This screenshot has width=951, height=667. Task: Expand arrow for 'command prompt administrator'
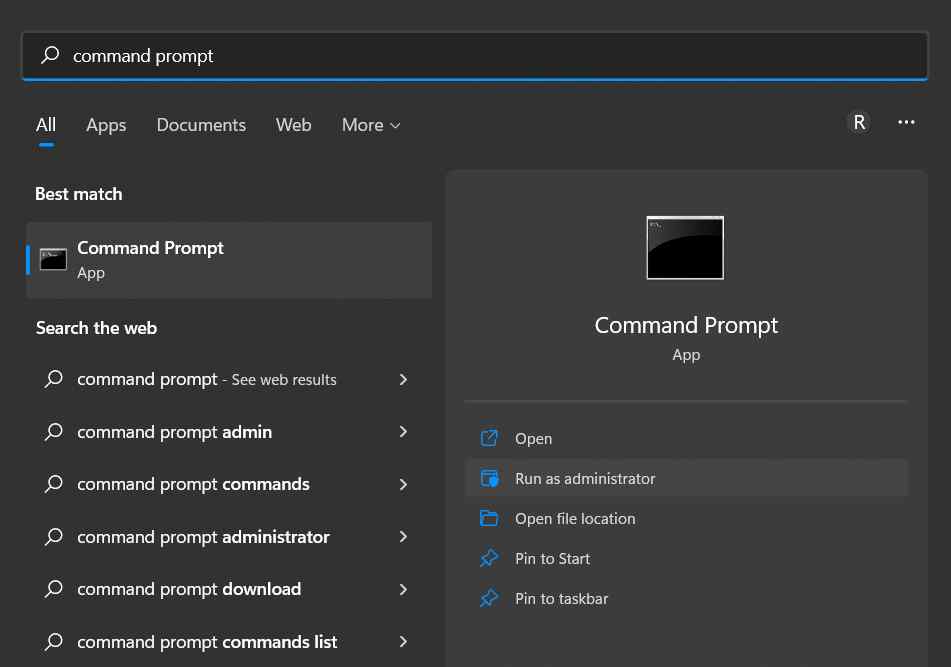click(x=403, y=537)
